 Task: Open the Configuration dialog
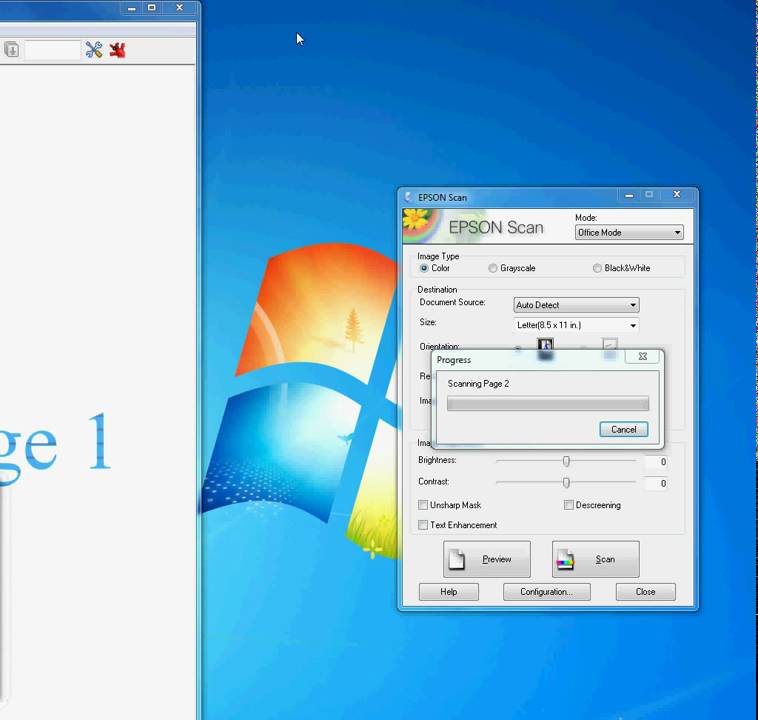(547, 592)
